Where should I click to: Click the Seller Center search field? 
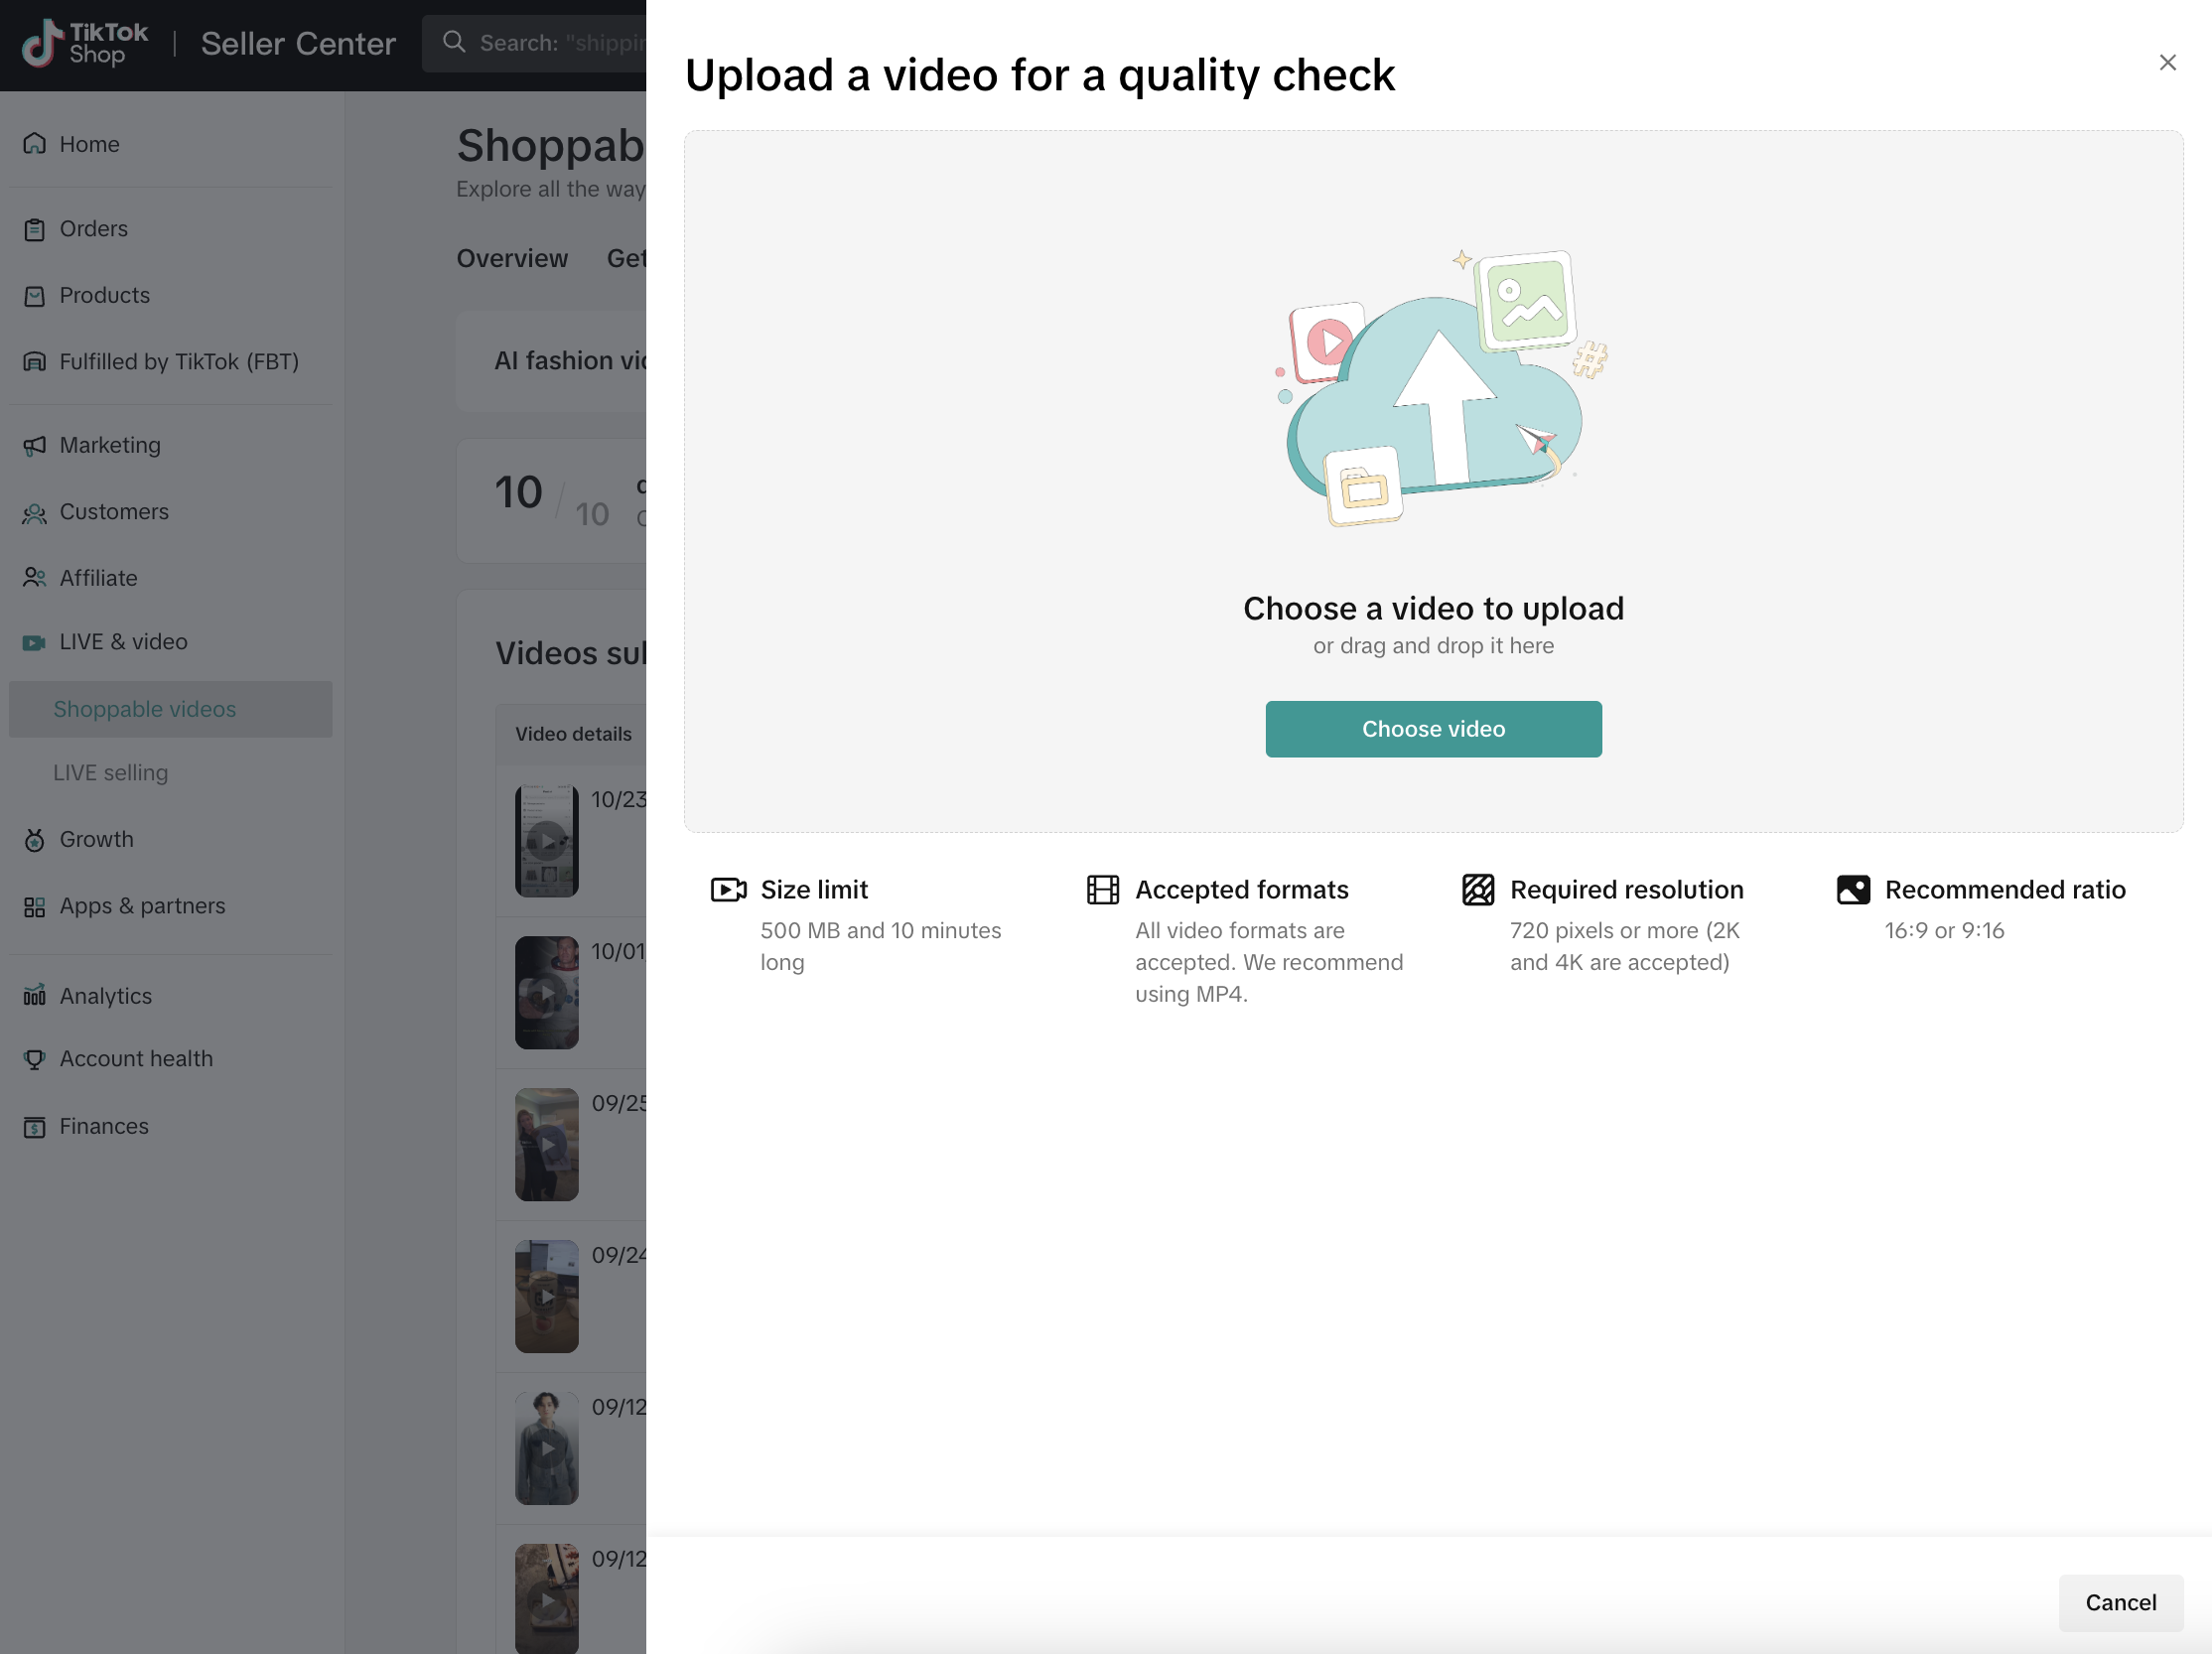coord(560,43)
